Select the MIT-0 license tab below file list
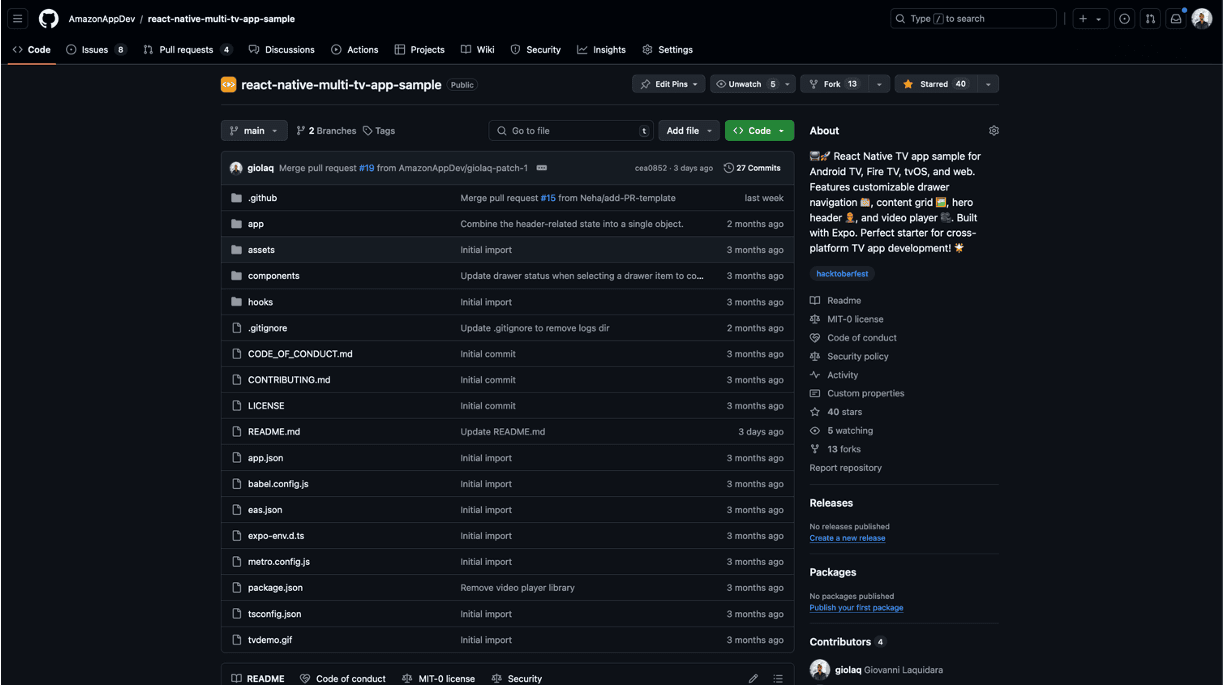This screenshot has height=686, width=1224. (438, 679)
